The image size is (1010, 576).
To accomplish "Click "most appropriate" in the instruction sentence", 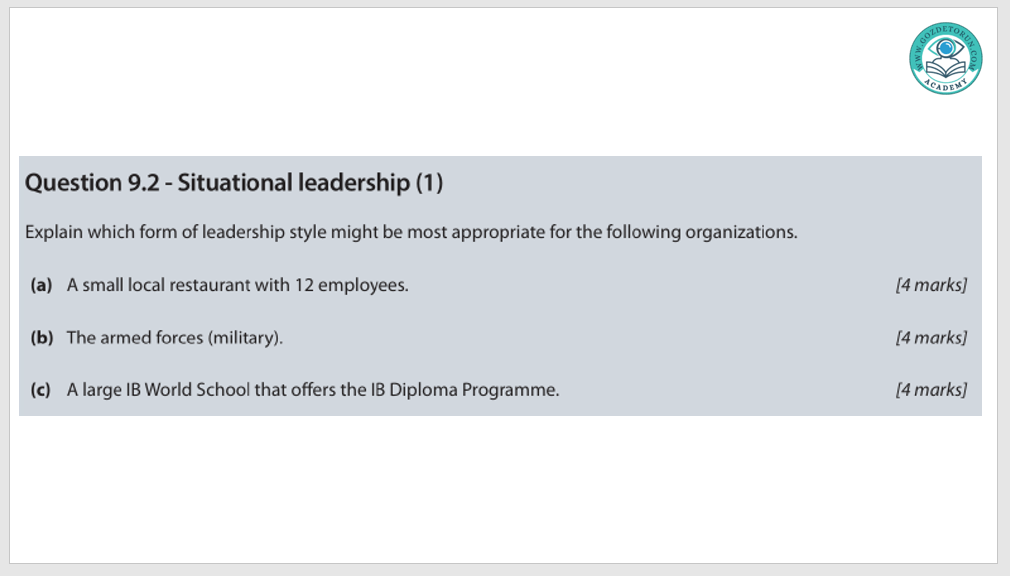I will pos(498,232).
